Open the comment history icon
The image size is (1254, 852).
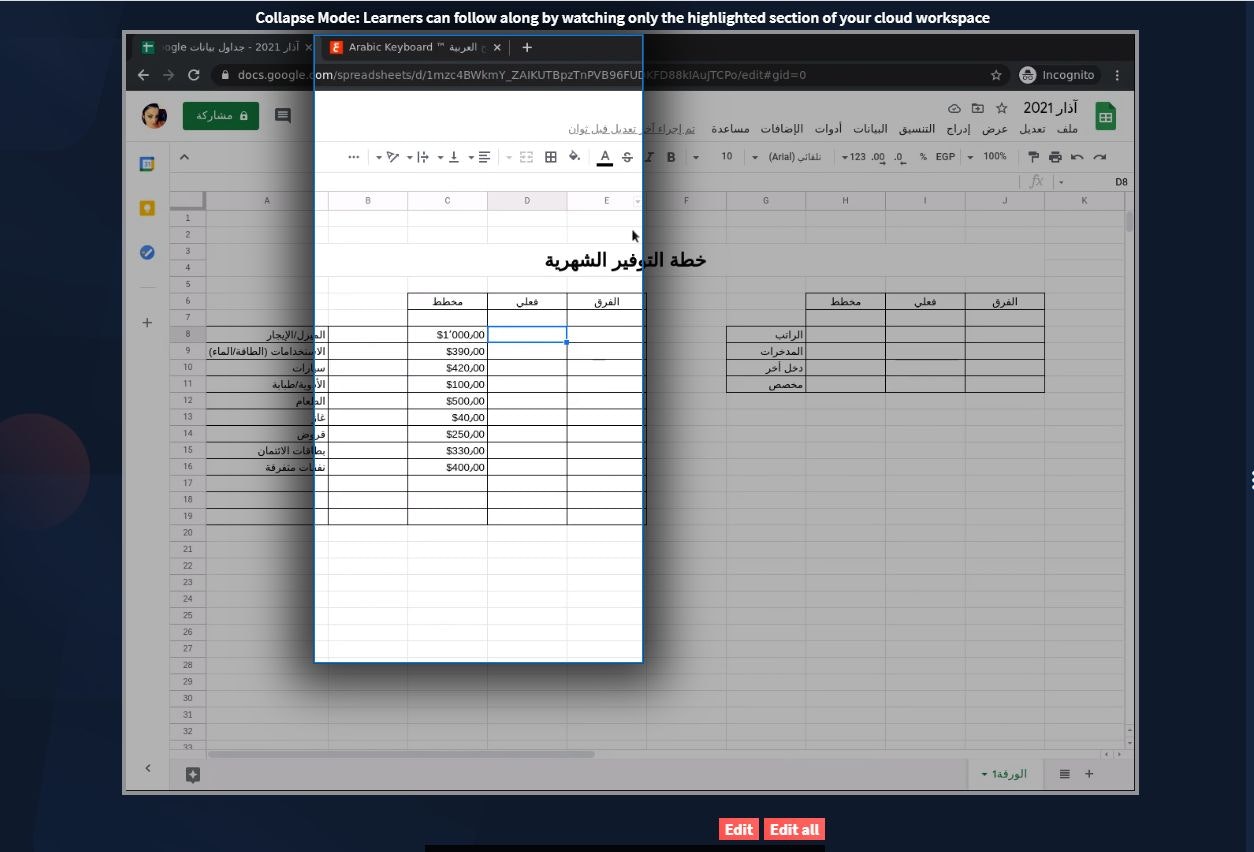tap(283, 116)
